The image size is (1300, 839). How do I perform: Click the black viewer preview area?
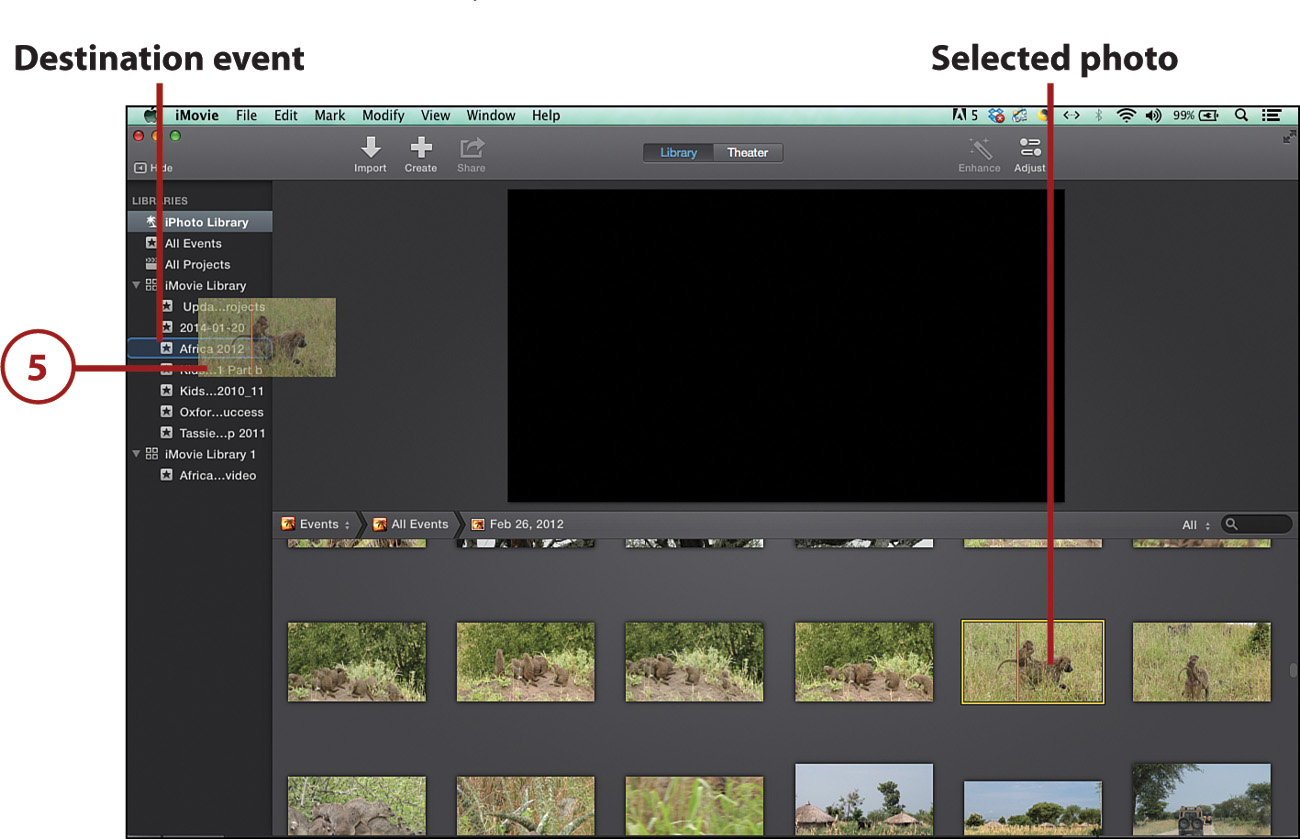[786, 346]
